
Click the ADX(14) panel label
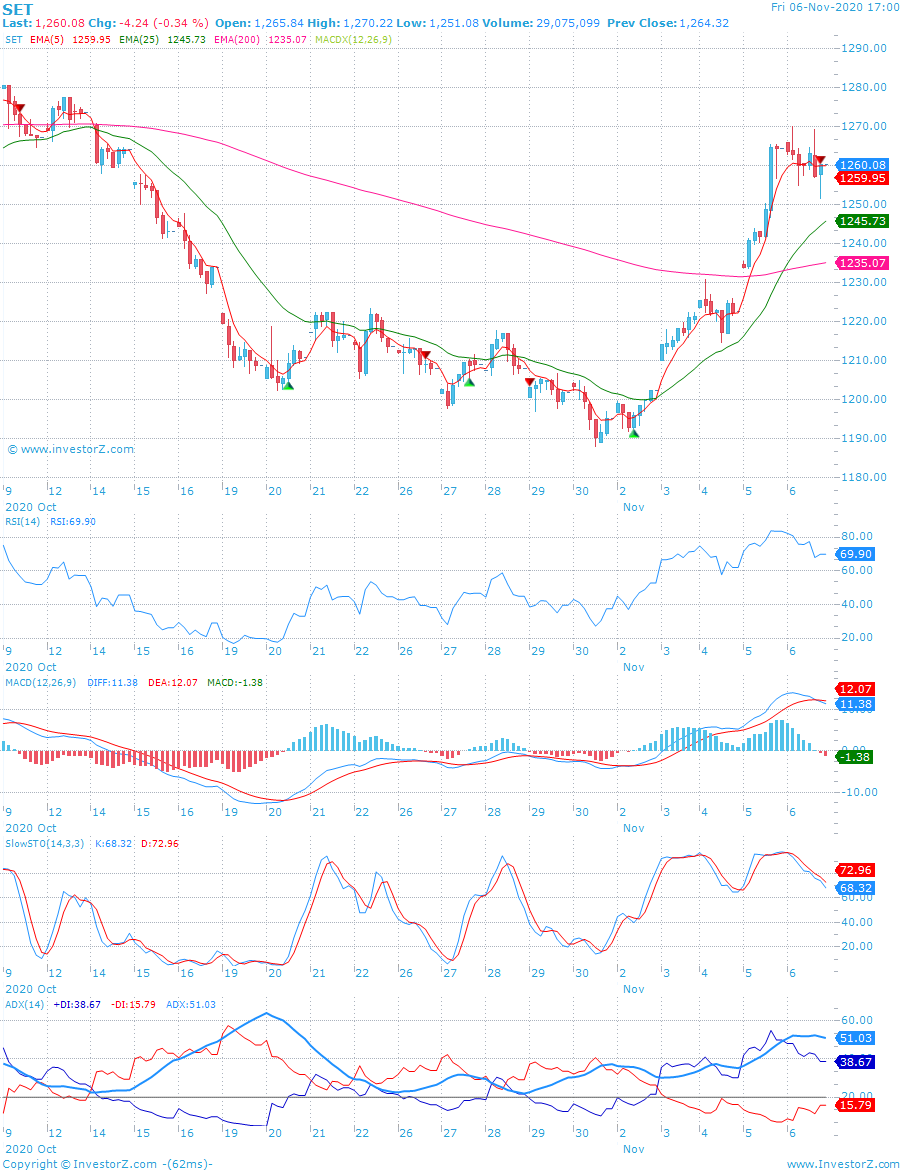pos(24,1004)
